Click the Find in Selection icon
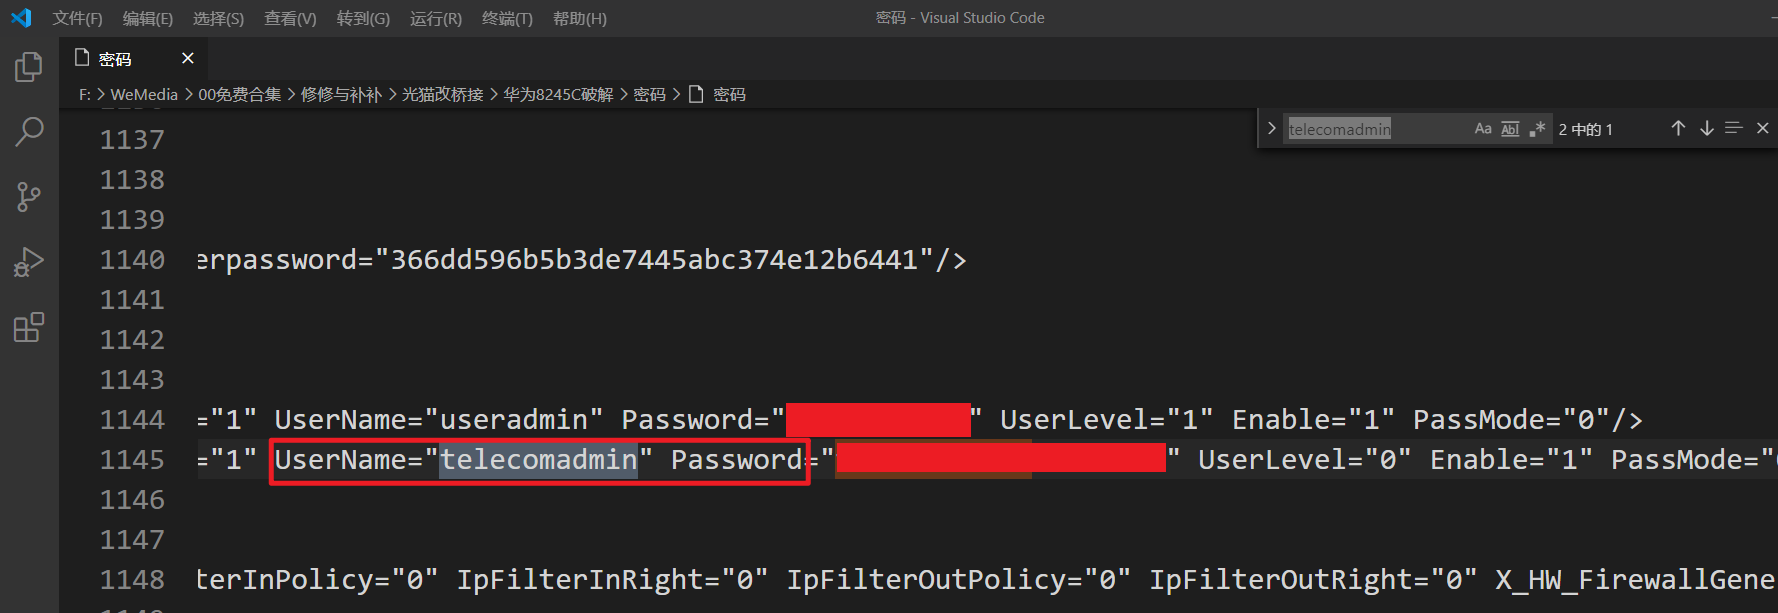 tap(1734, 128)
